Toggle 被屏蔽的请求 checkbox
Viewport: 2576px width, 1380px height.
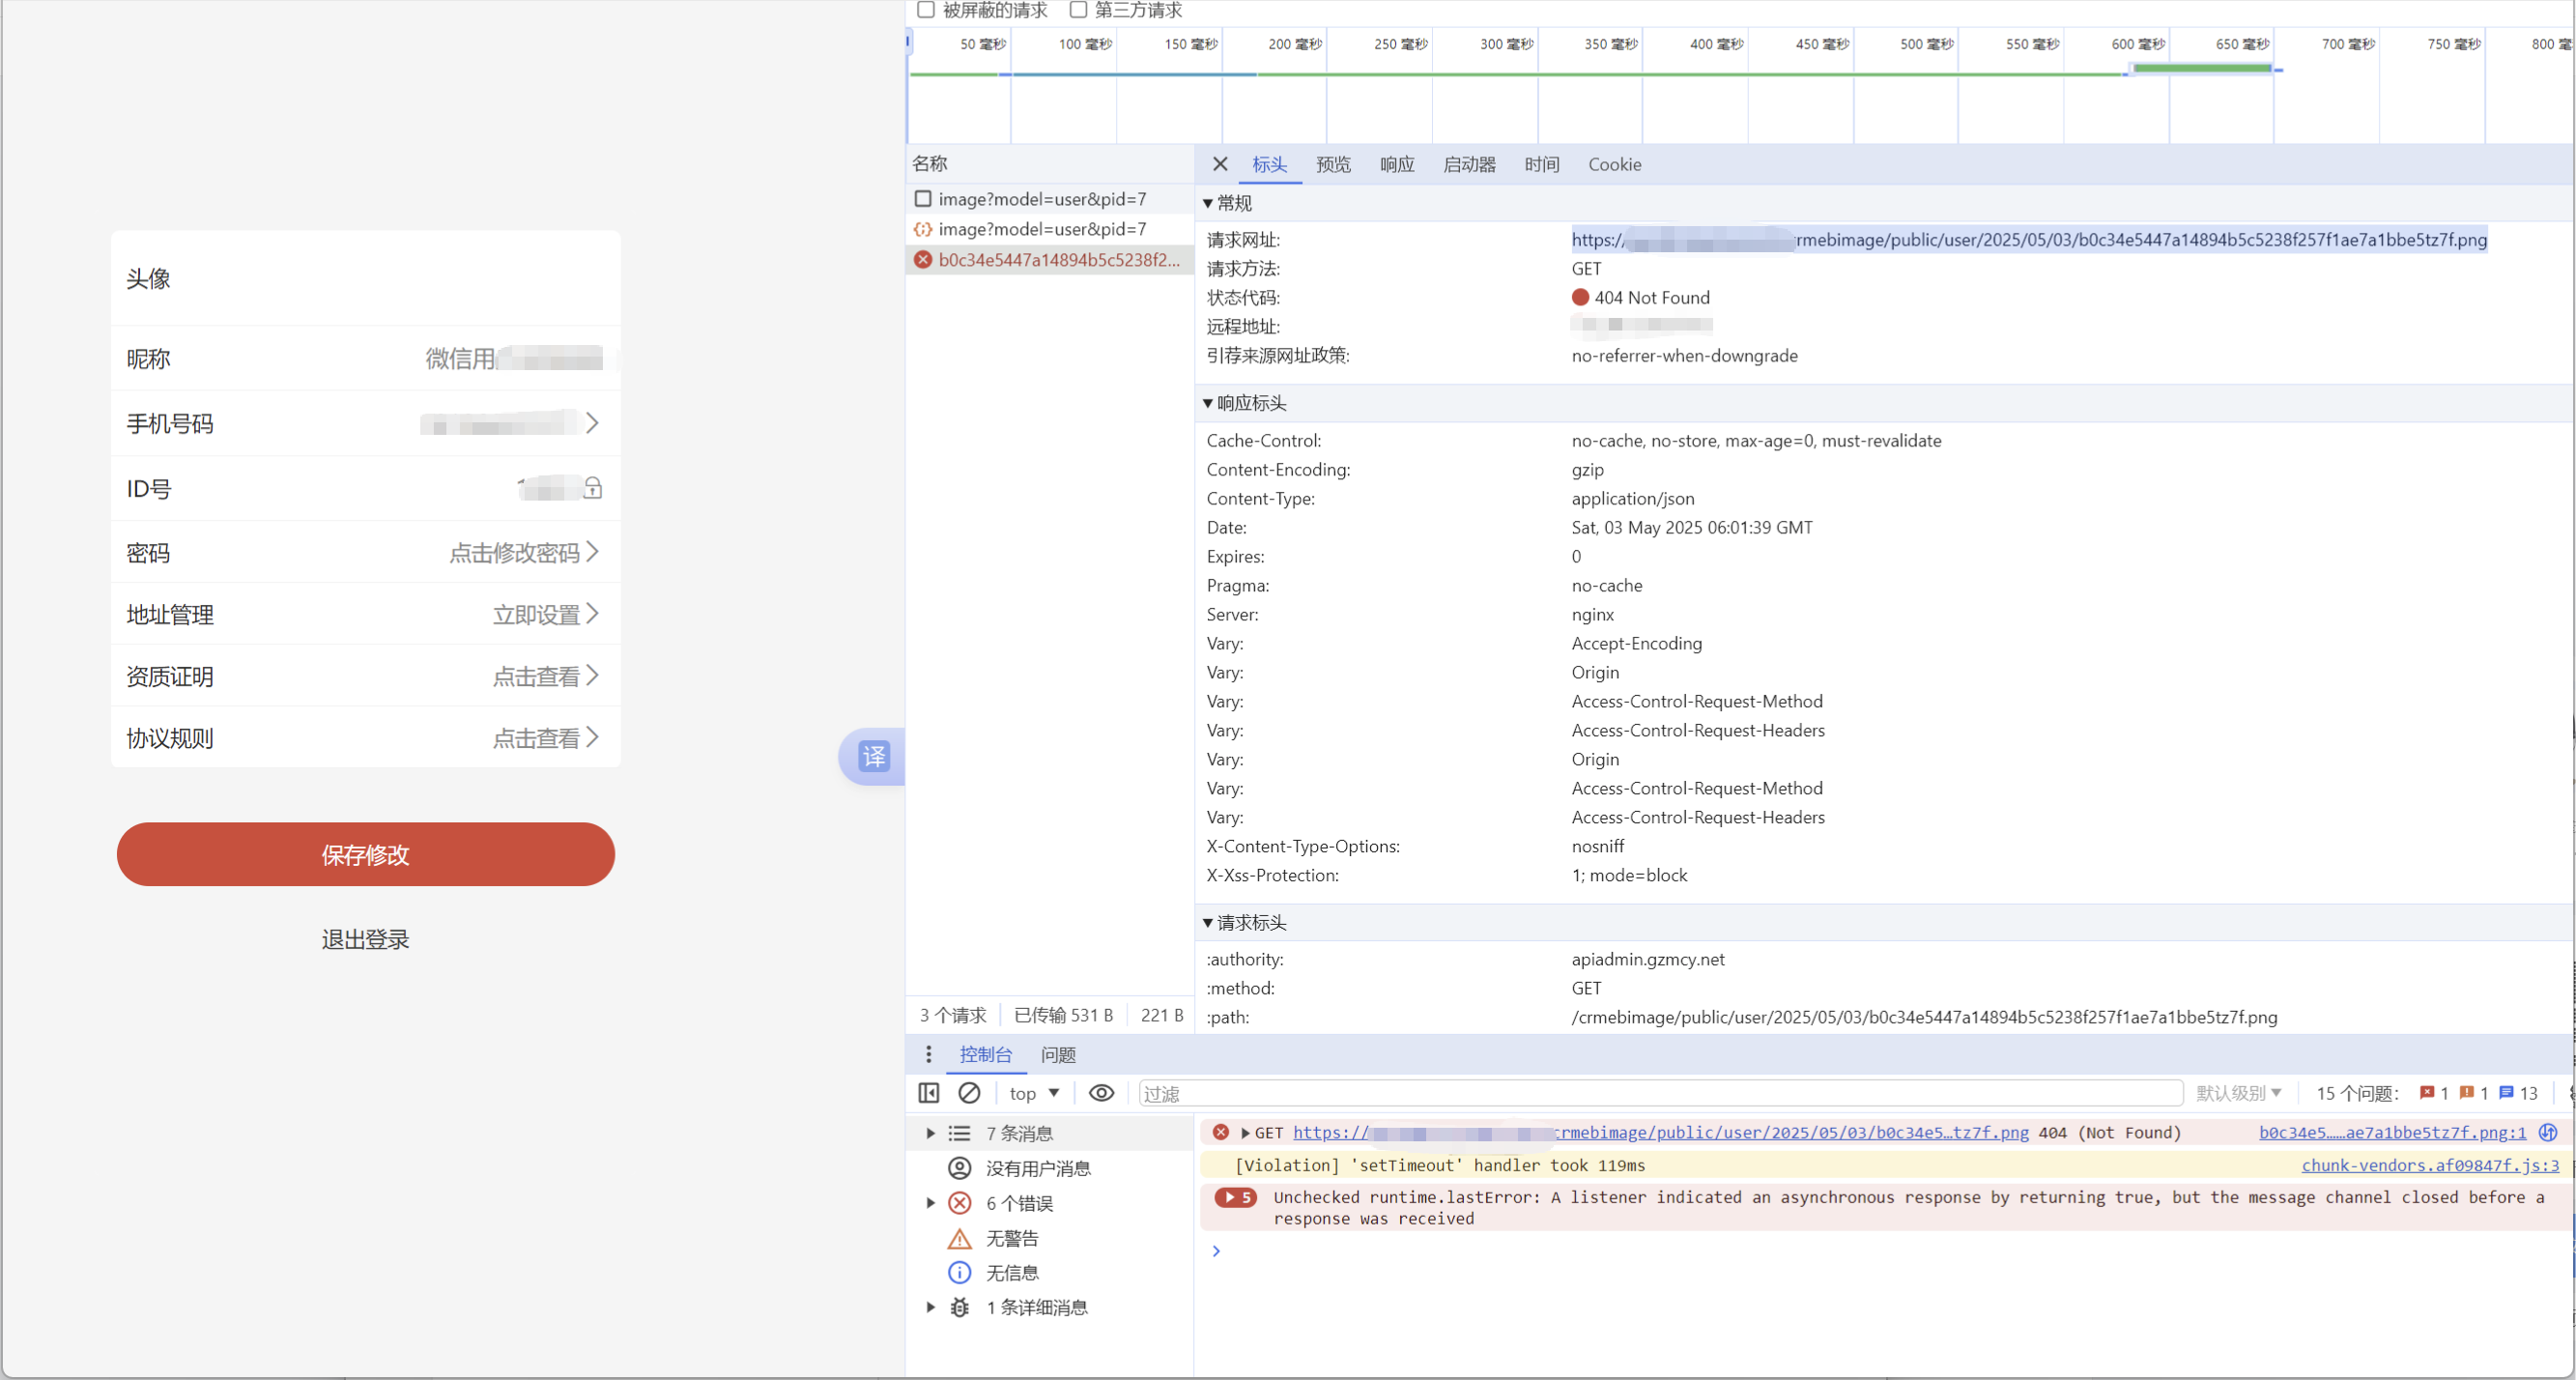click(x=926, y=10)
